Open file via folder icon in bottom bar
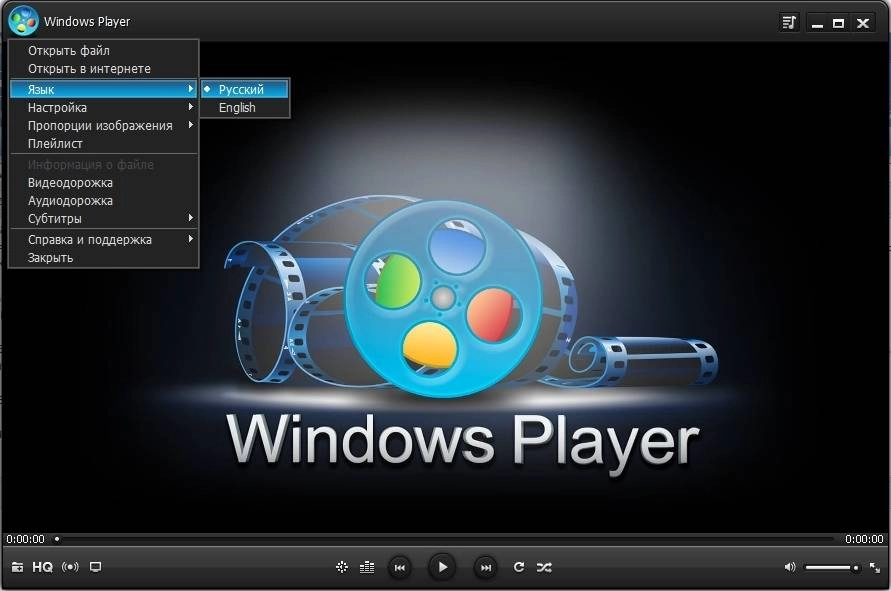 click(18, 567)
